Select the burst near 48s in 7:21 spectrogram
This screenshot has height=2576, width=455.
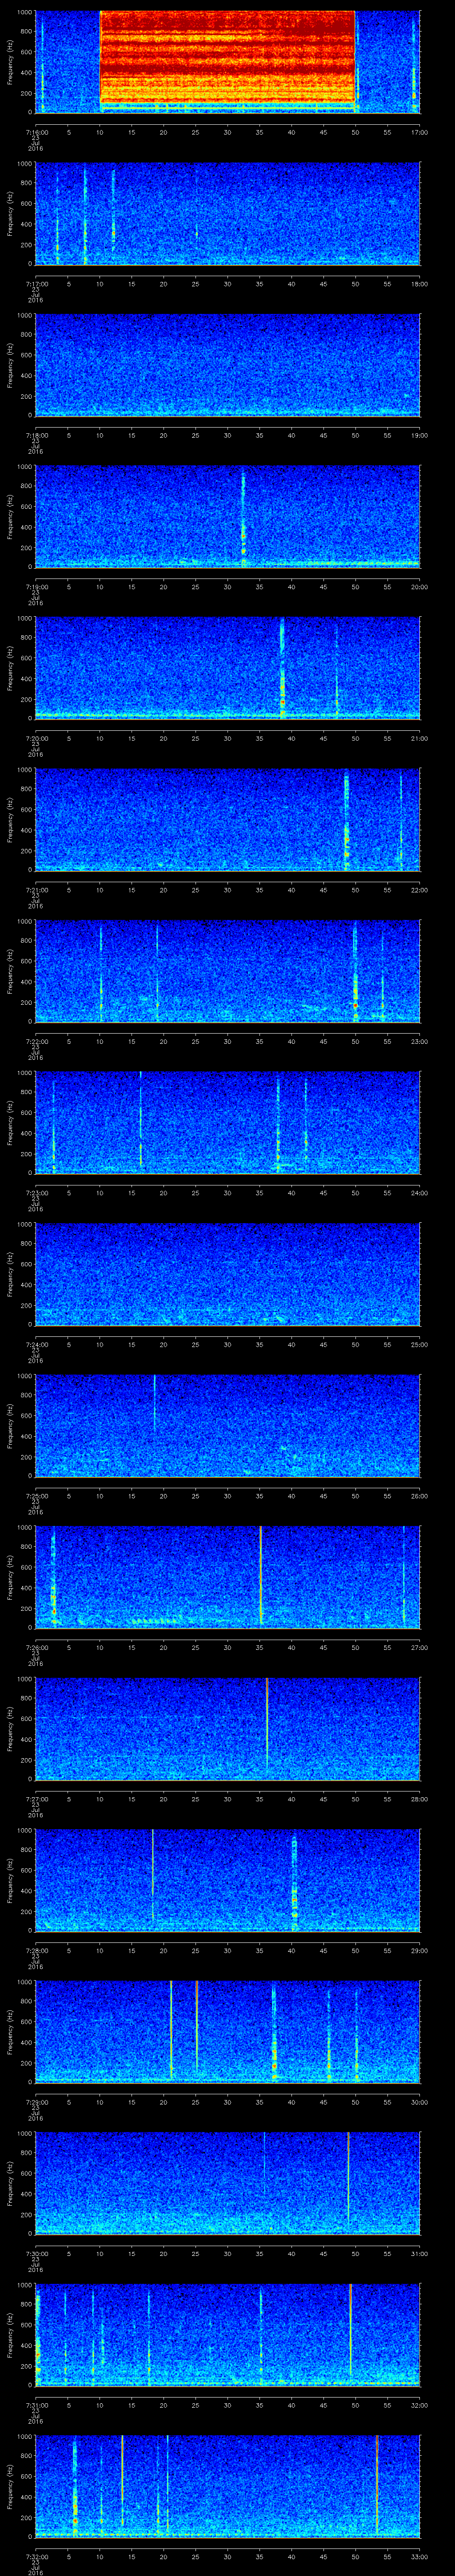[x=346, y=820]
